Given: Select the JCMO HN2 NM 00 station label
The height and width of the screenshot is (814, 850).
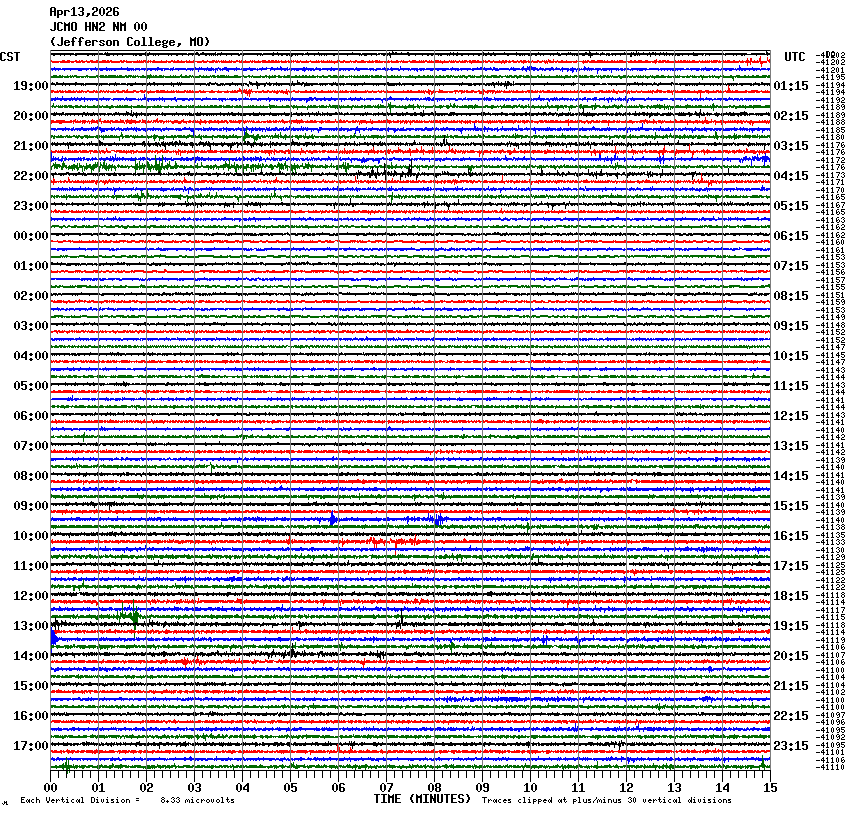Looking at the screenshot, I should click(98, 27).
